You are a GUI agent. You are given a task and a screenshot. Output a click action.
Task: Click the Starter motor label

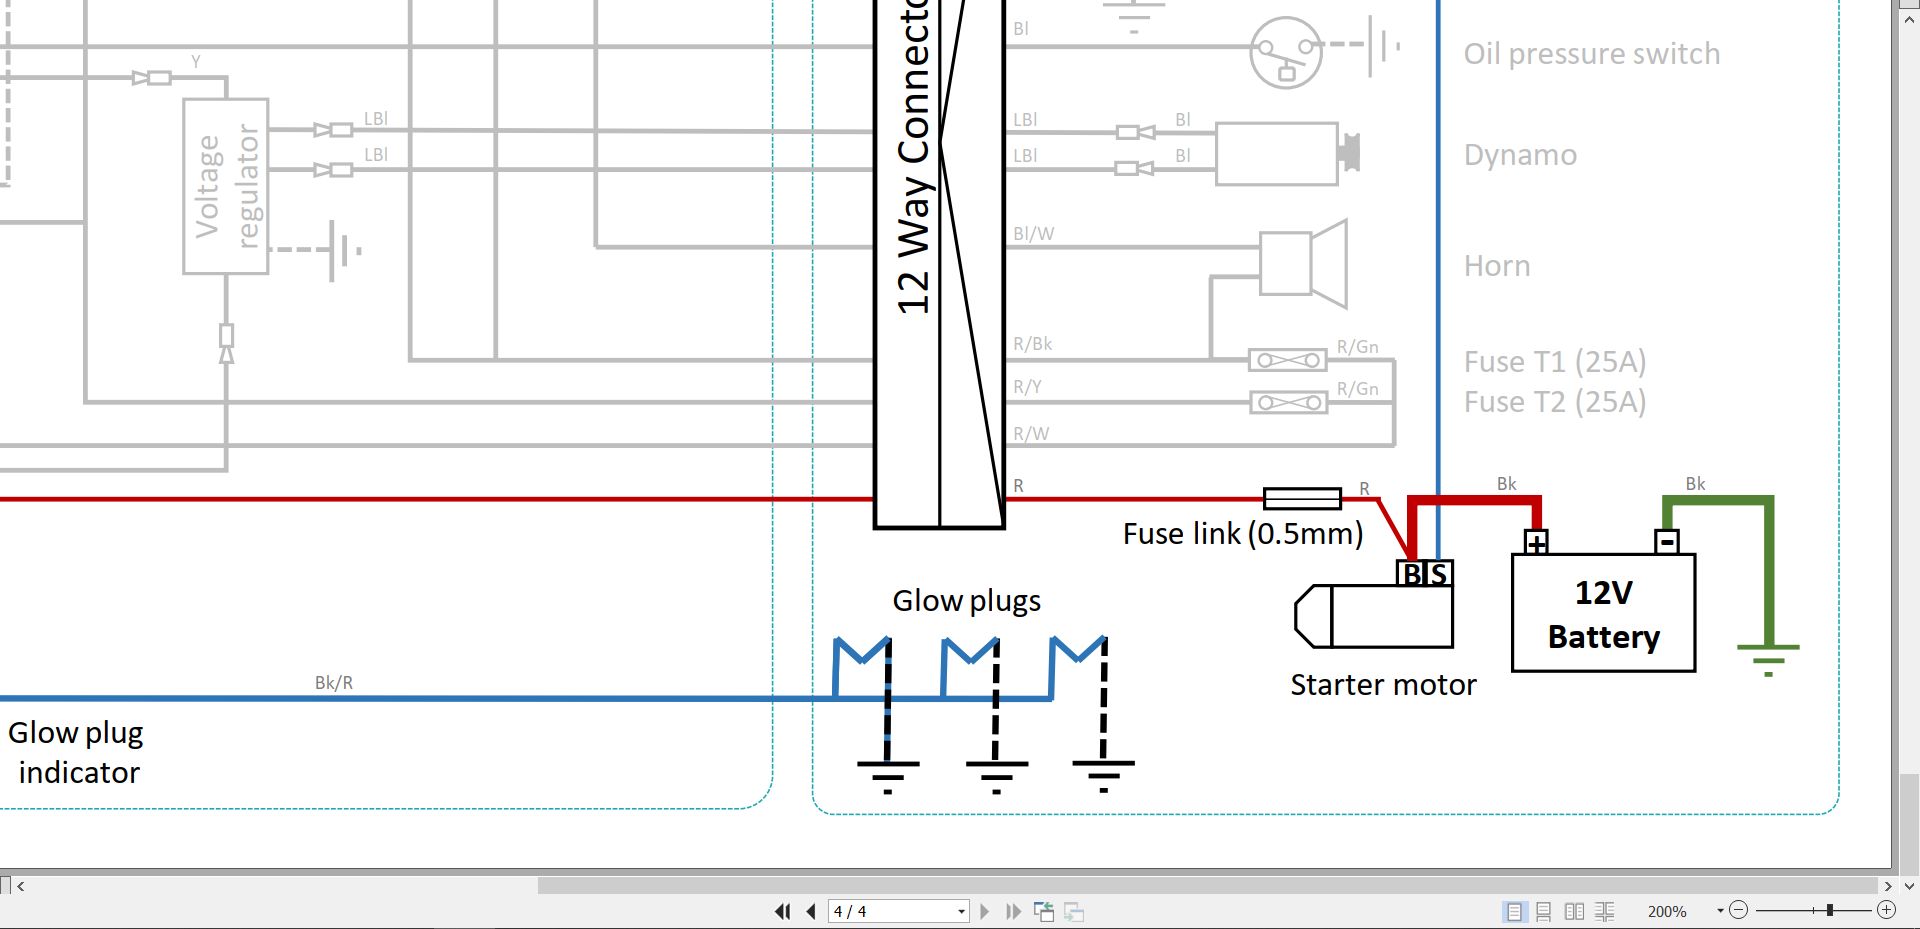(1383, 685)
